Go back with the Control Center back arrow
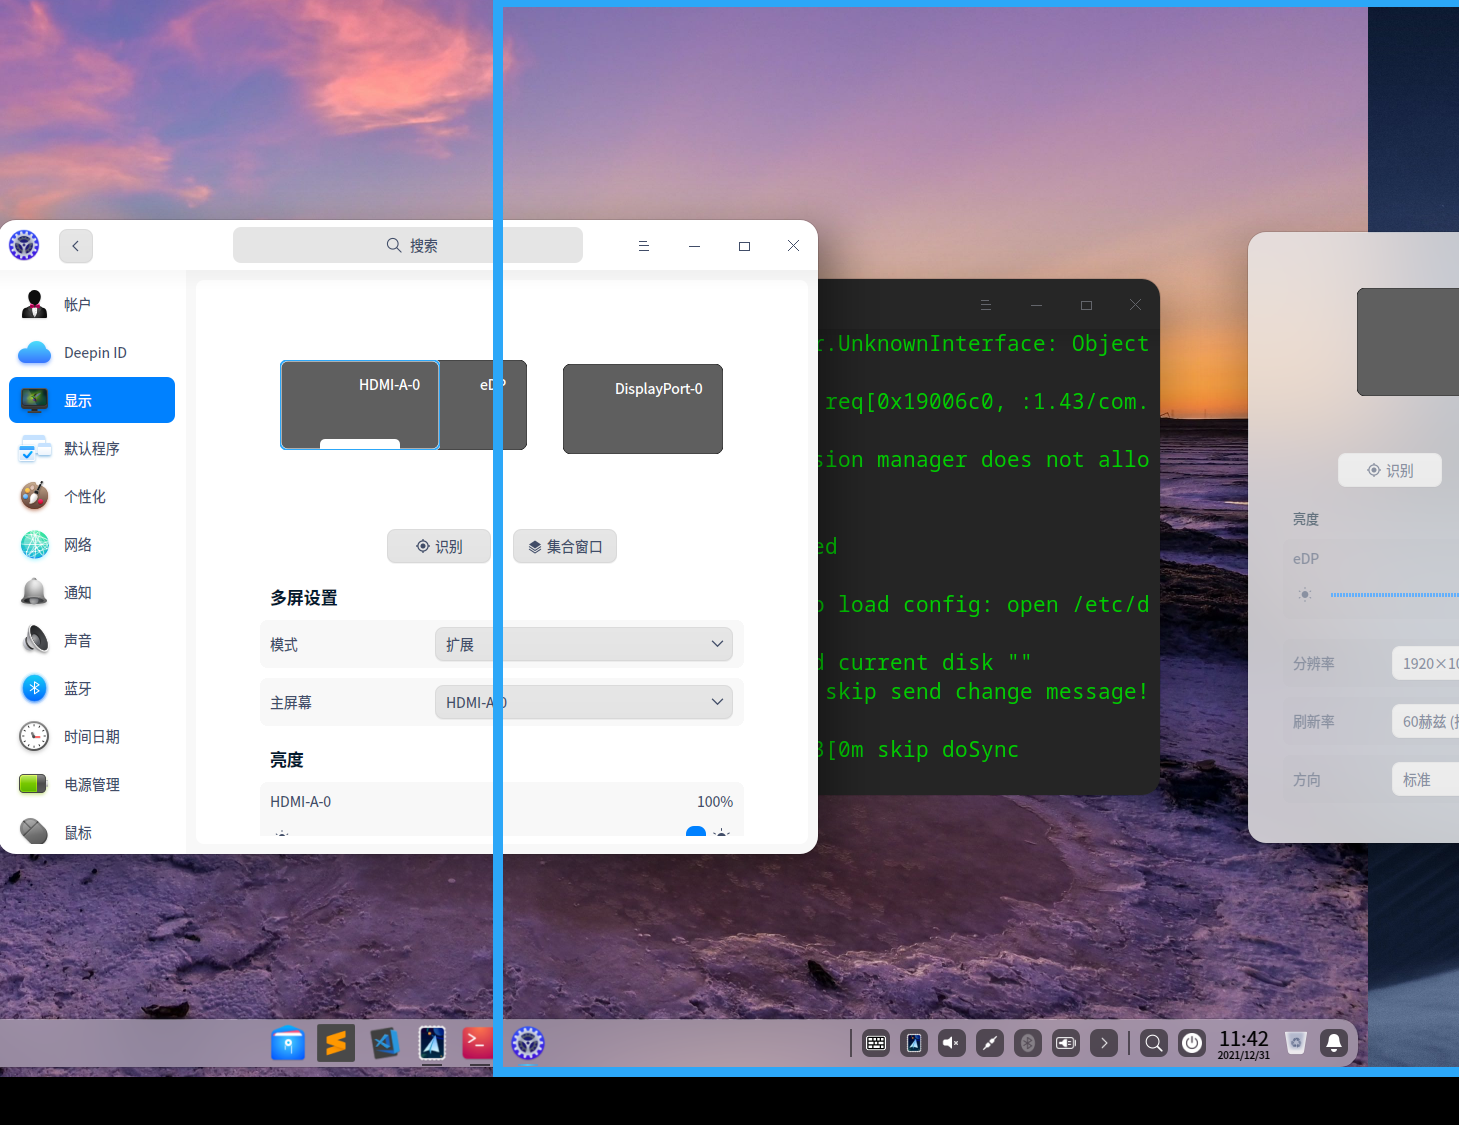Viewport: 1459px width, 1125px height. pyautogui.click(x=76, y=246)
